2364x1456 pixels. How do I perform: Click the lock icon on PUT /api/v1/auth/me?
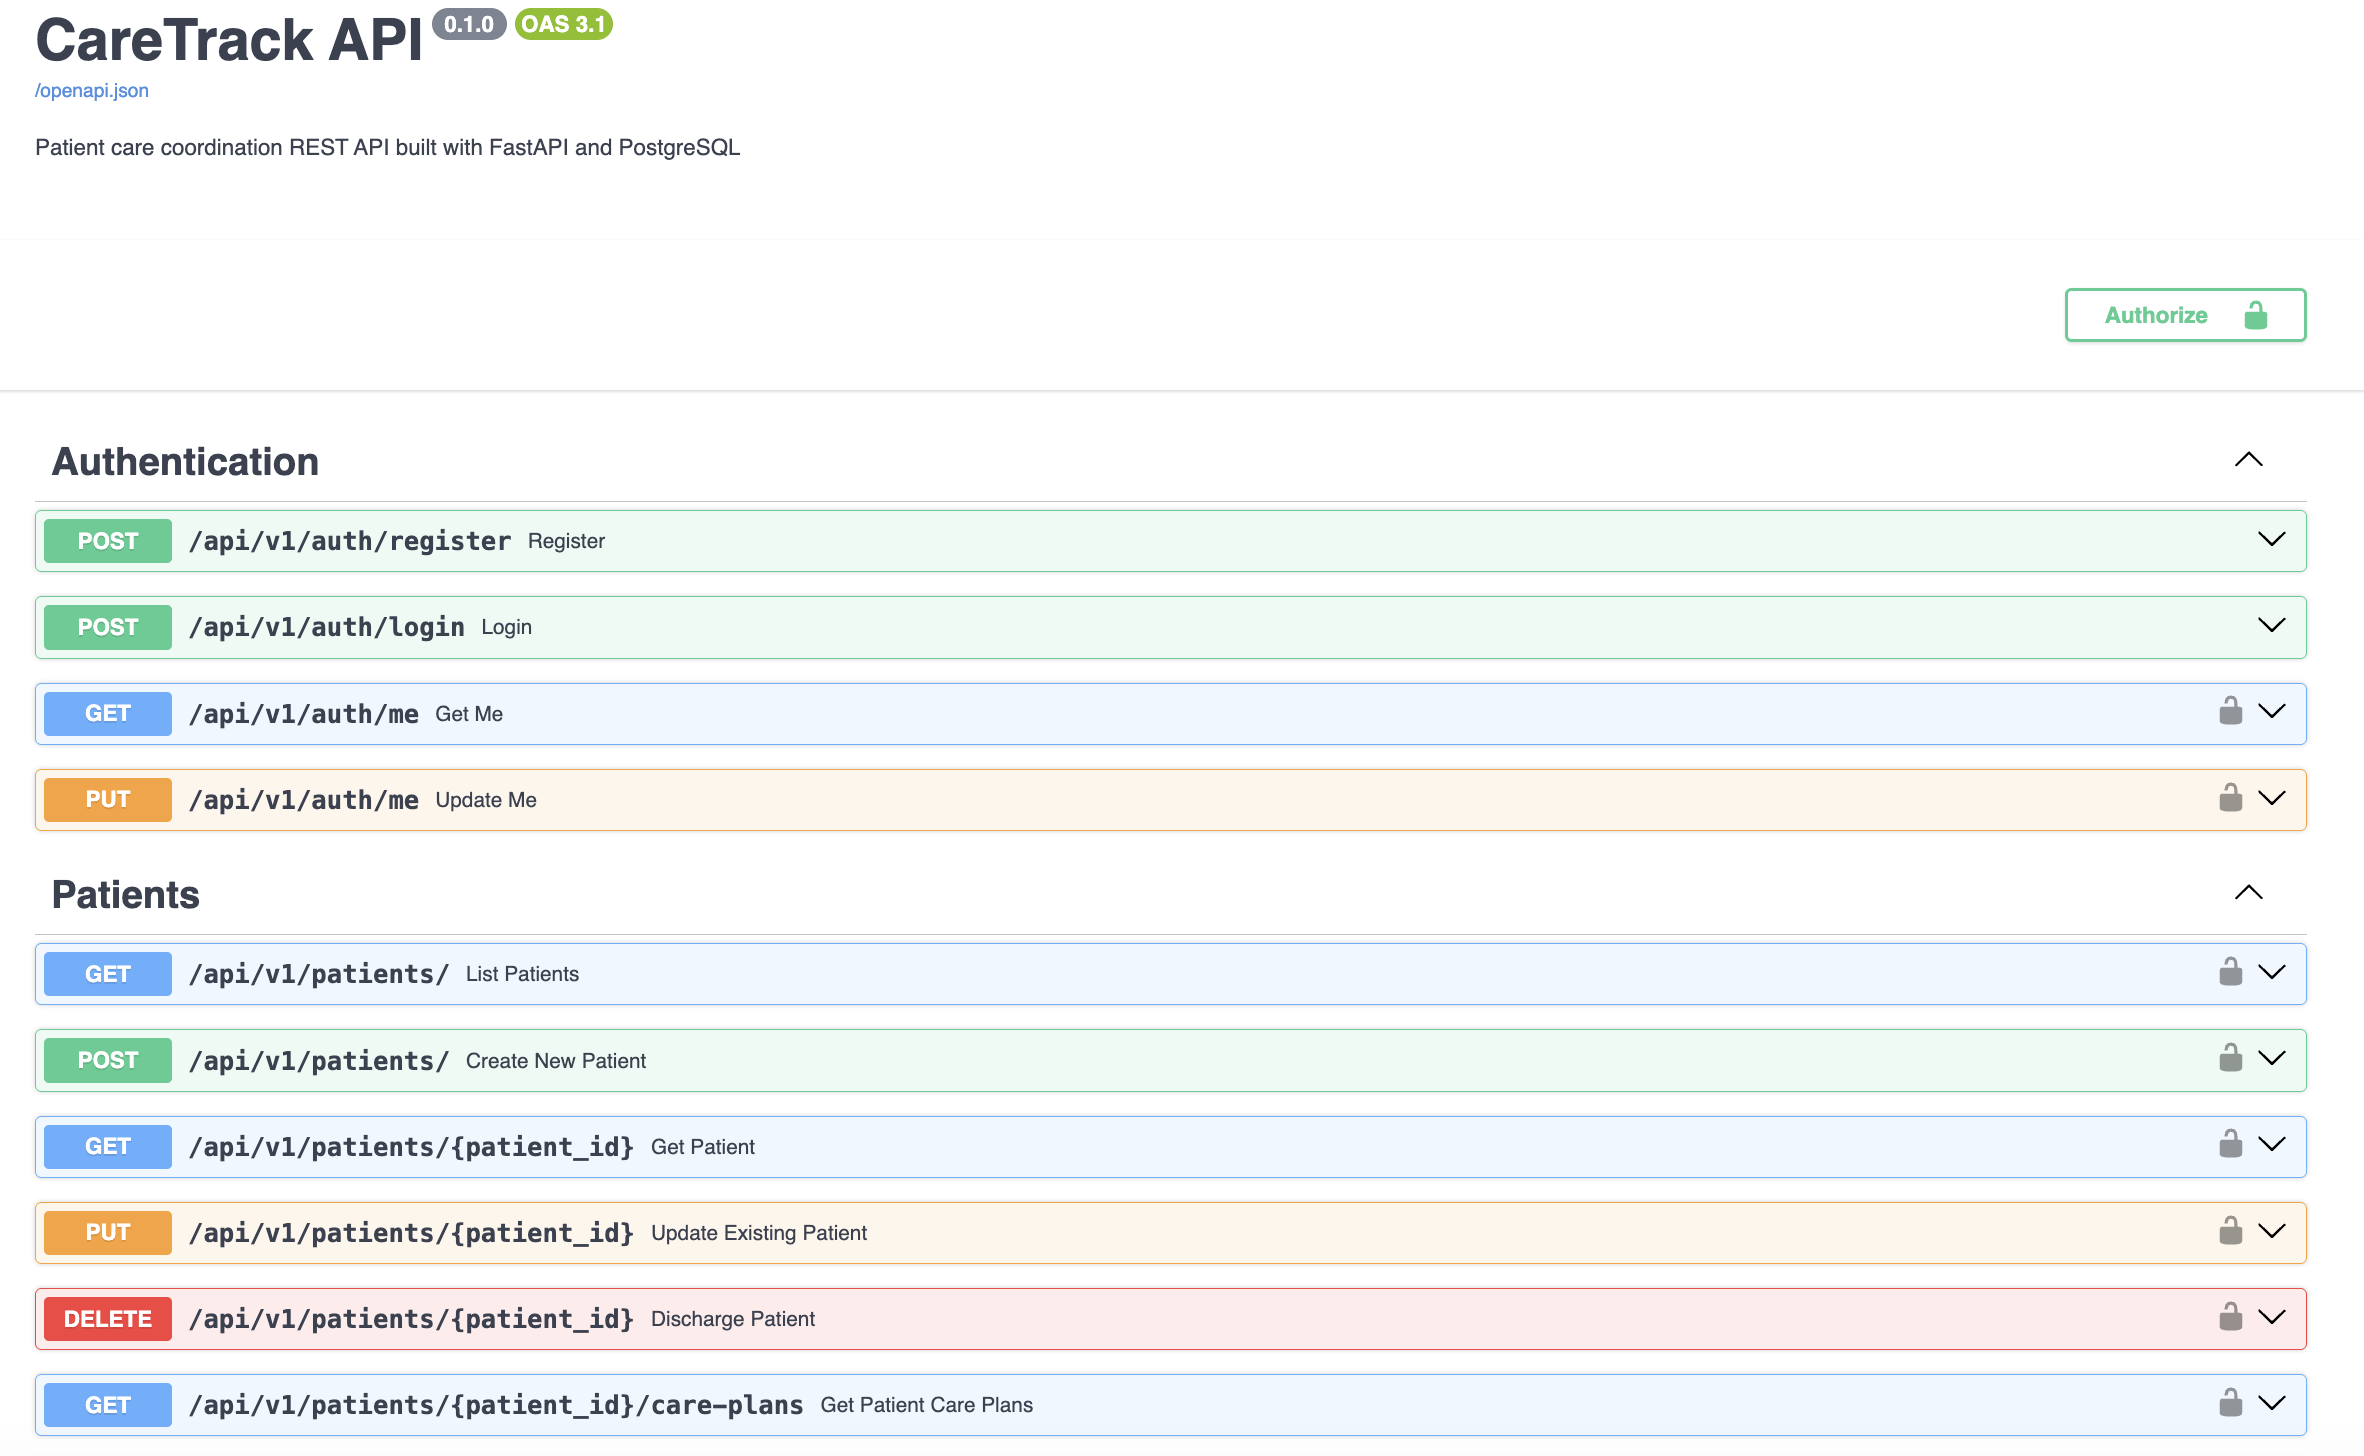pos(2230,798)
